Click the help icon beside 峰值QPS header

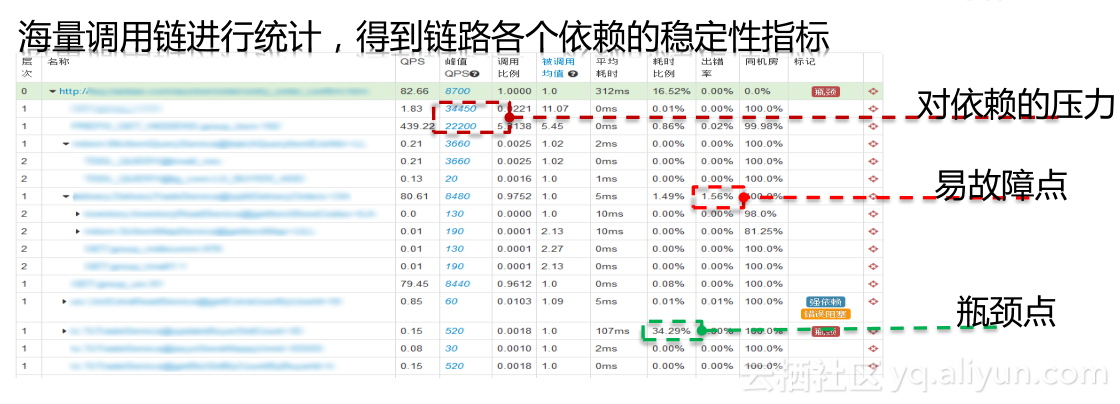pos(474,73)
